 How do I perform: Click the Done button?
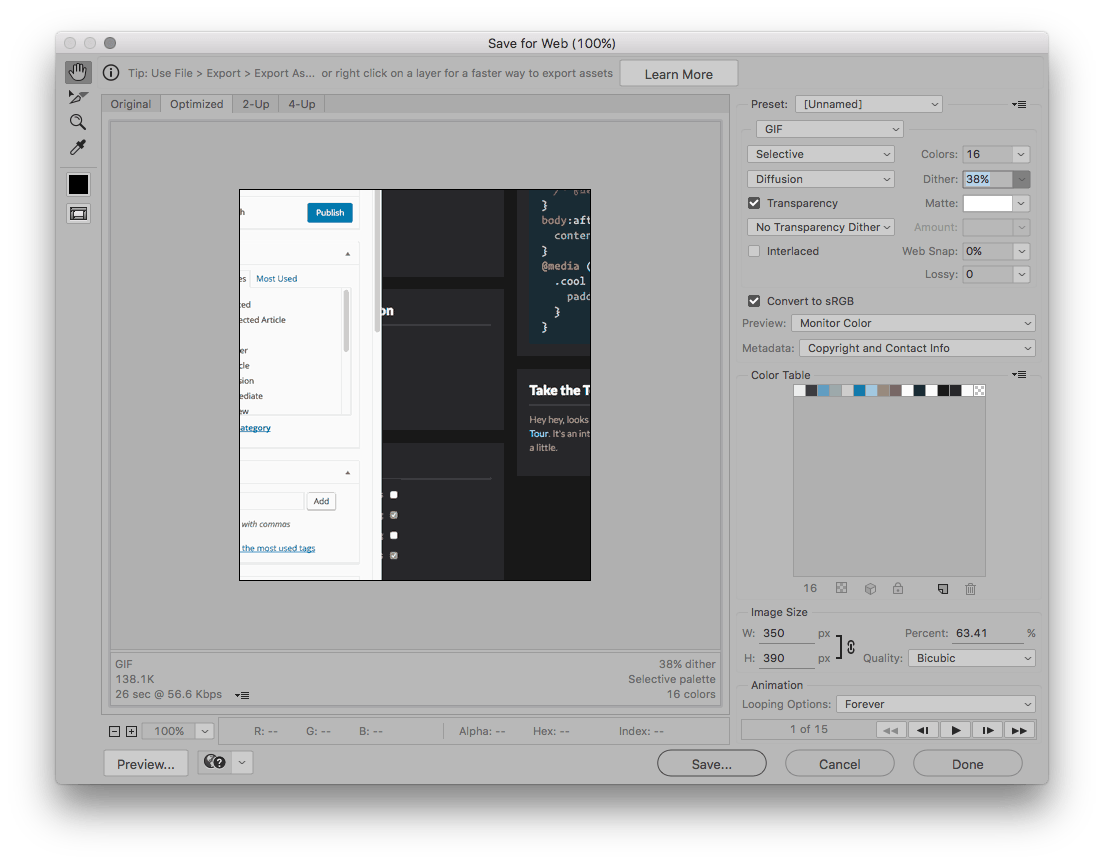(x=968, y=764)
